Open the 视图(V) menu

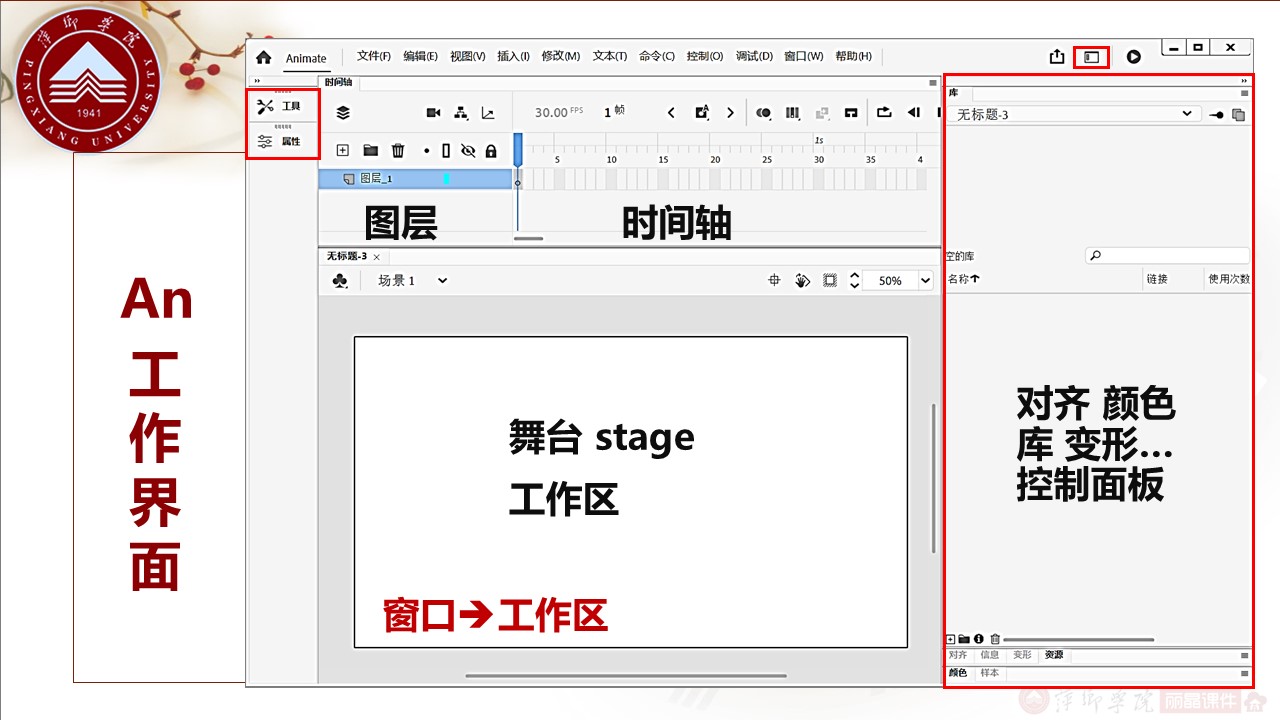pos(468,57)
